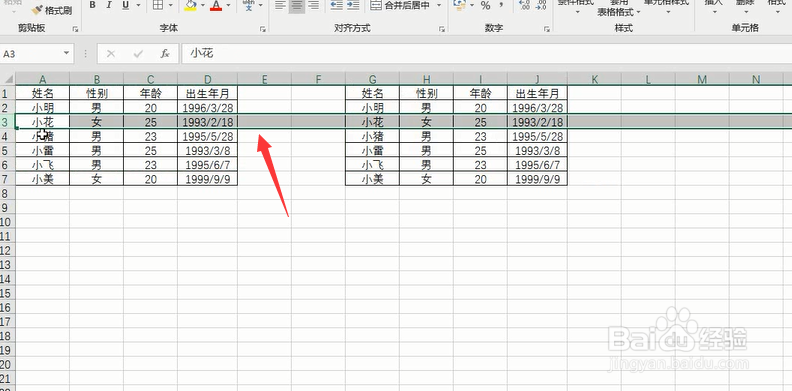Decrease decimal places
This screenshot has height=391, width=792.
541,5
